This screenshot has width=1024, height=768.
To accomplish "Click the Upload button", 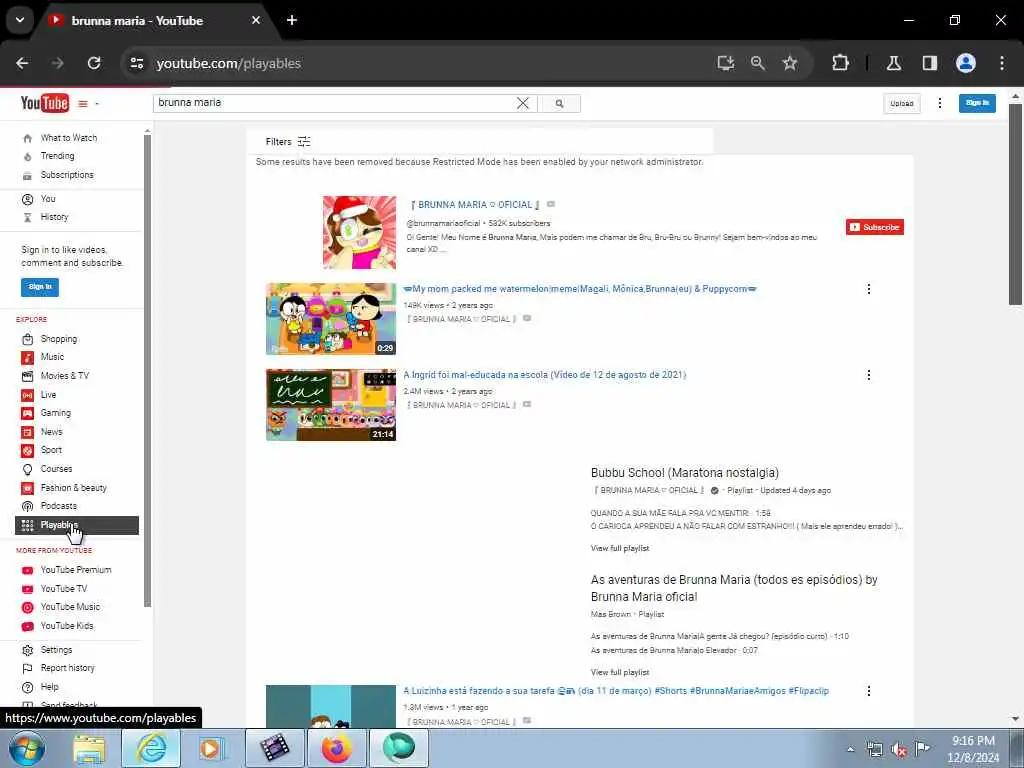I will 902,103.
